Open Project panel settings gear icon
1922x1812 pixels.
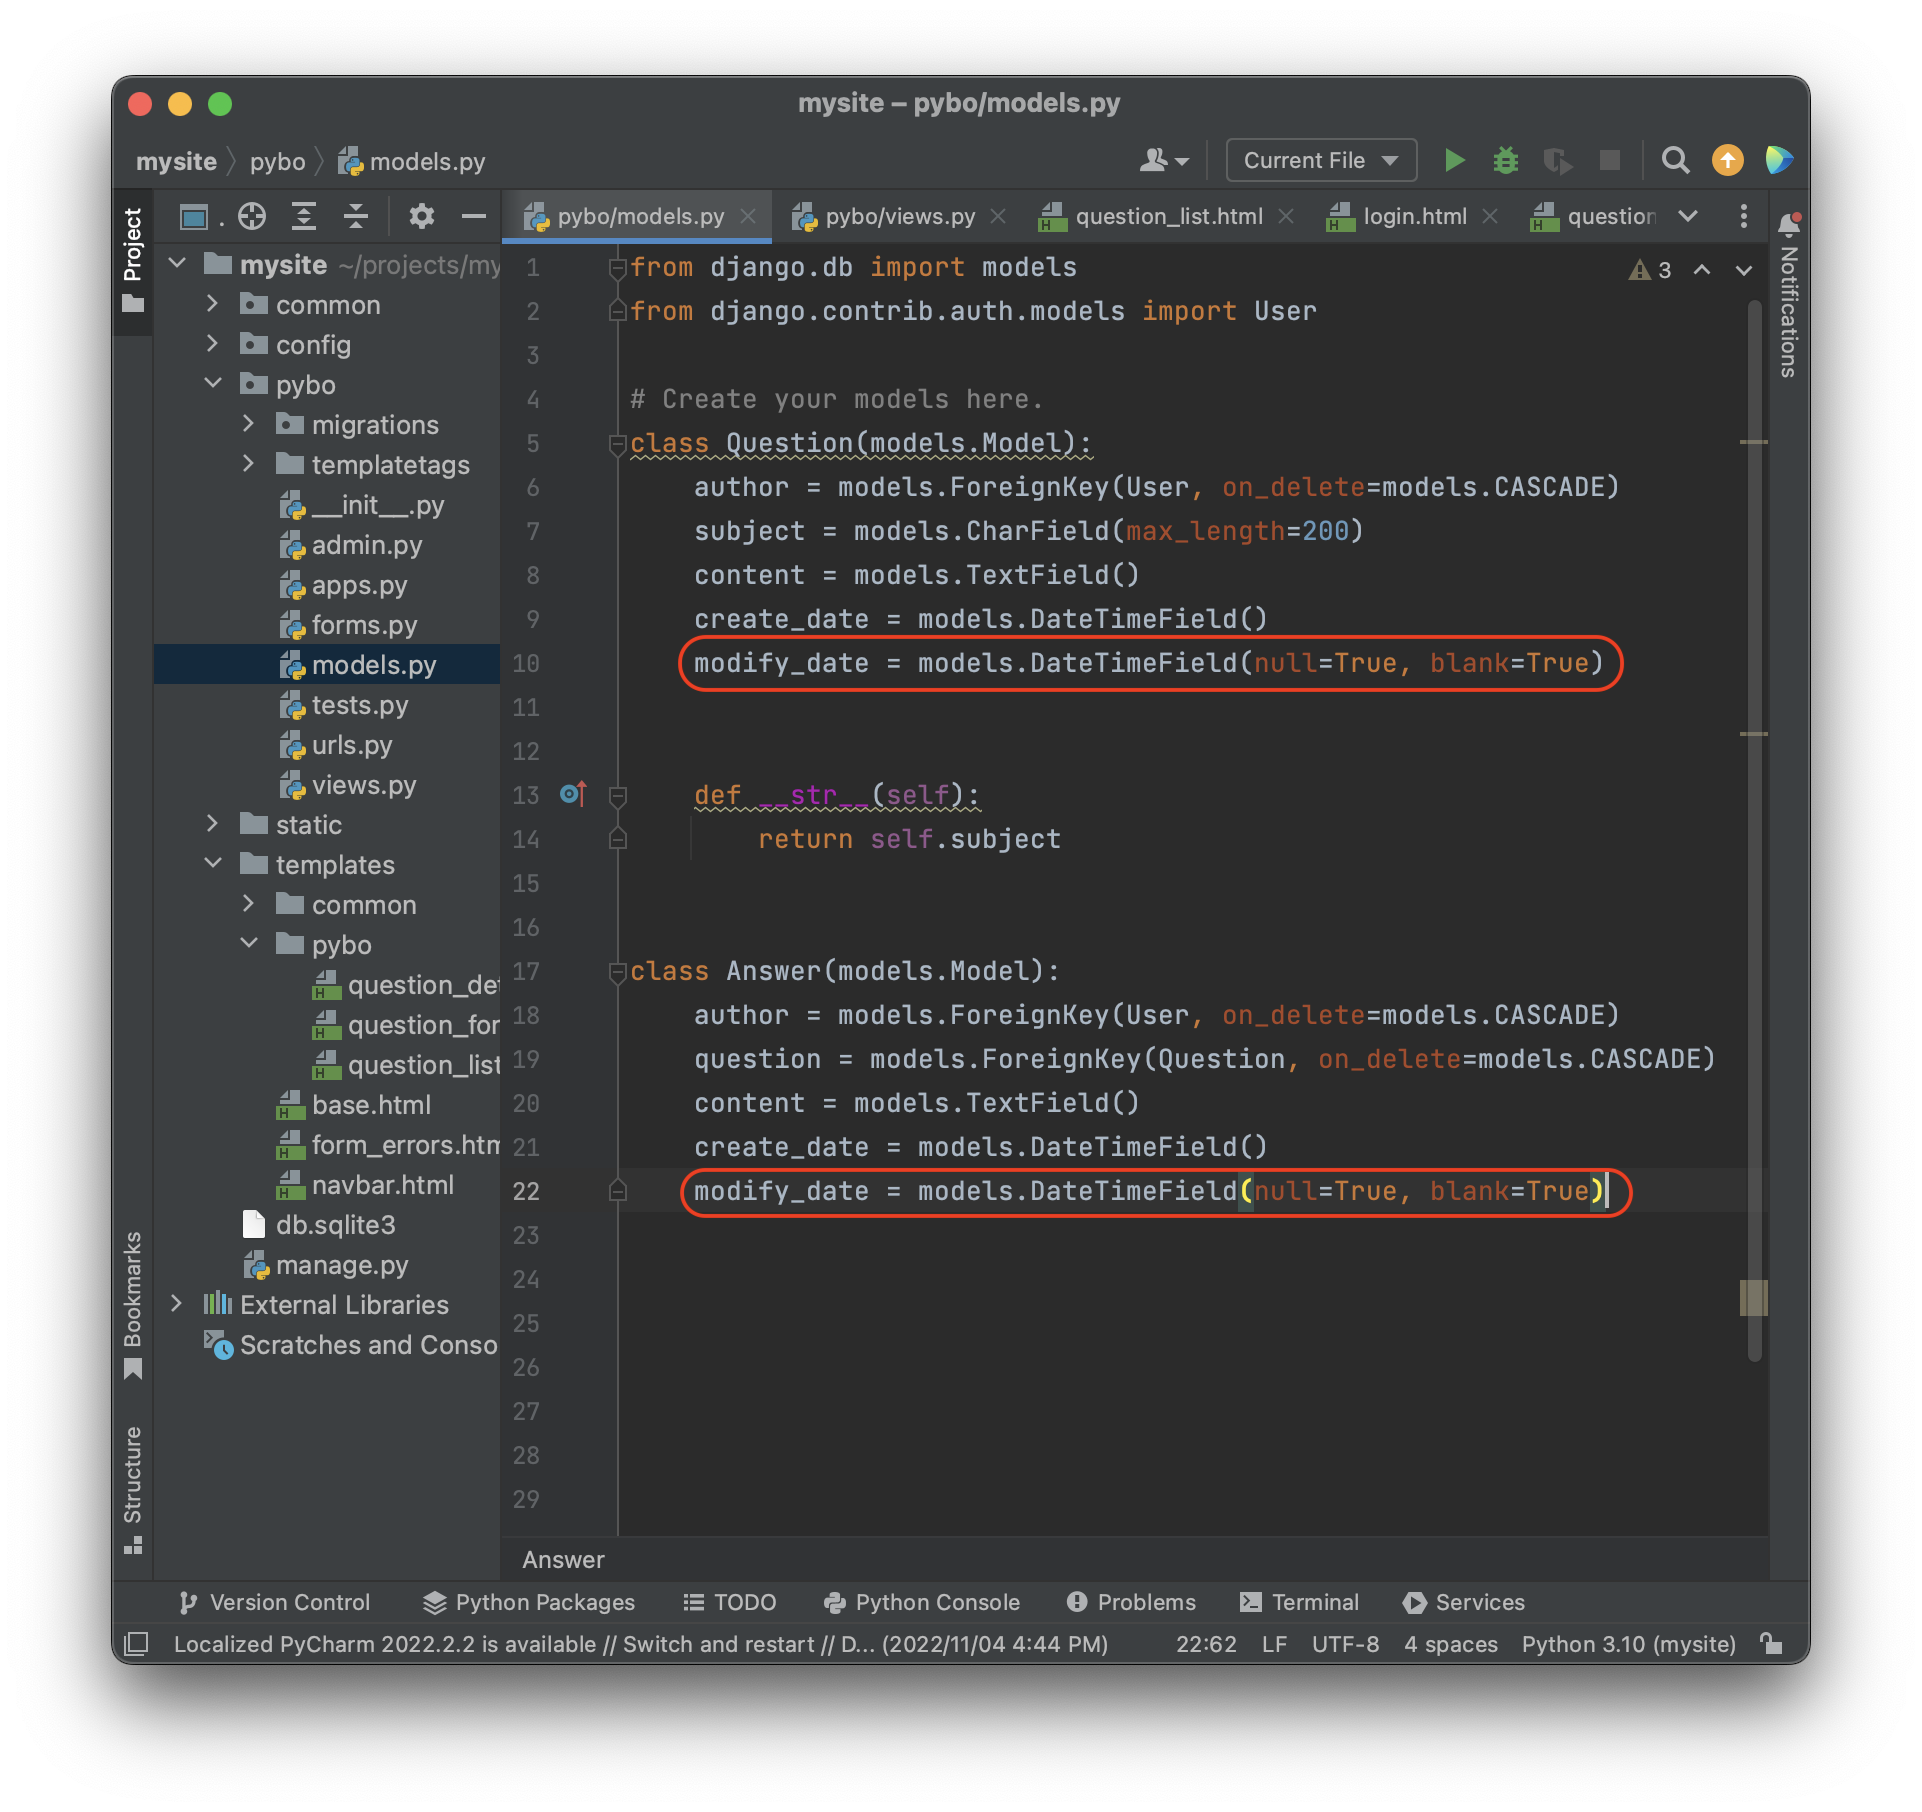tap(422, 216)
